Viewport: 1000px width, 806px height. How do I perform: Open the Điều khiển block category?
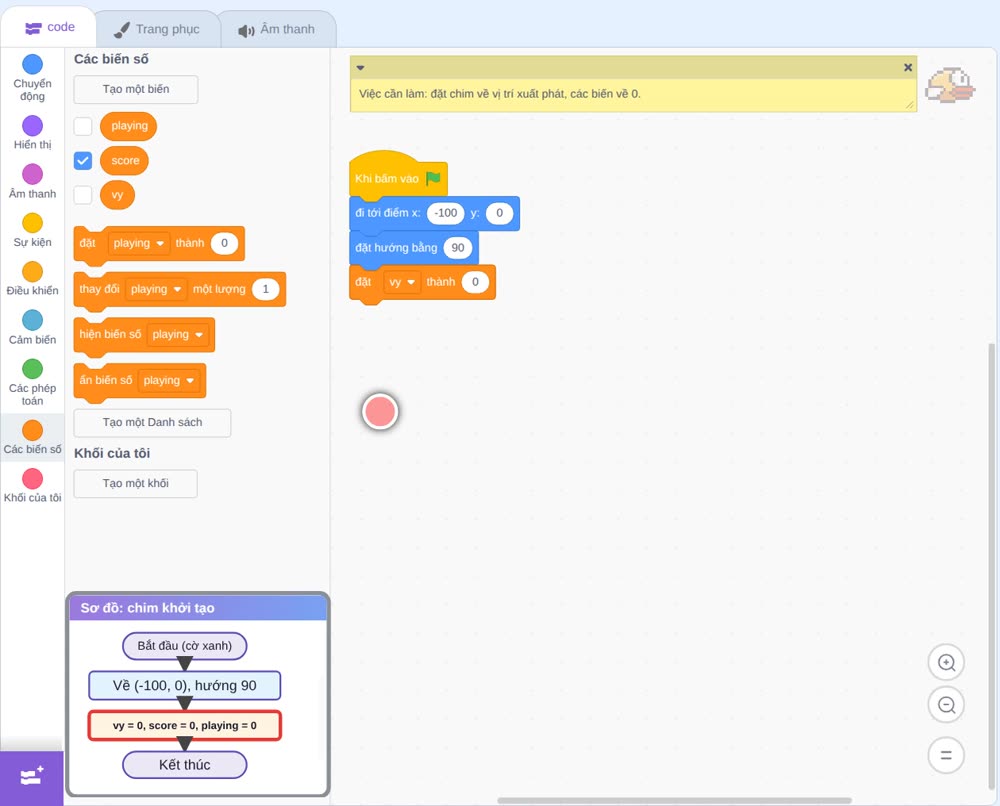(33, 279)
